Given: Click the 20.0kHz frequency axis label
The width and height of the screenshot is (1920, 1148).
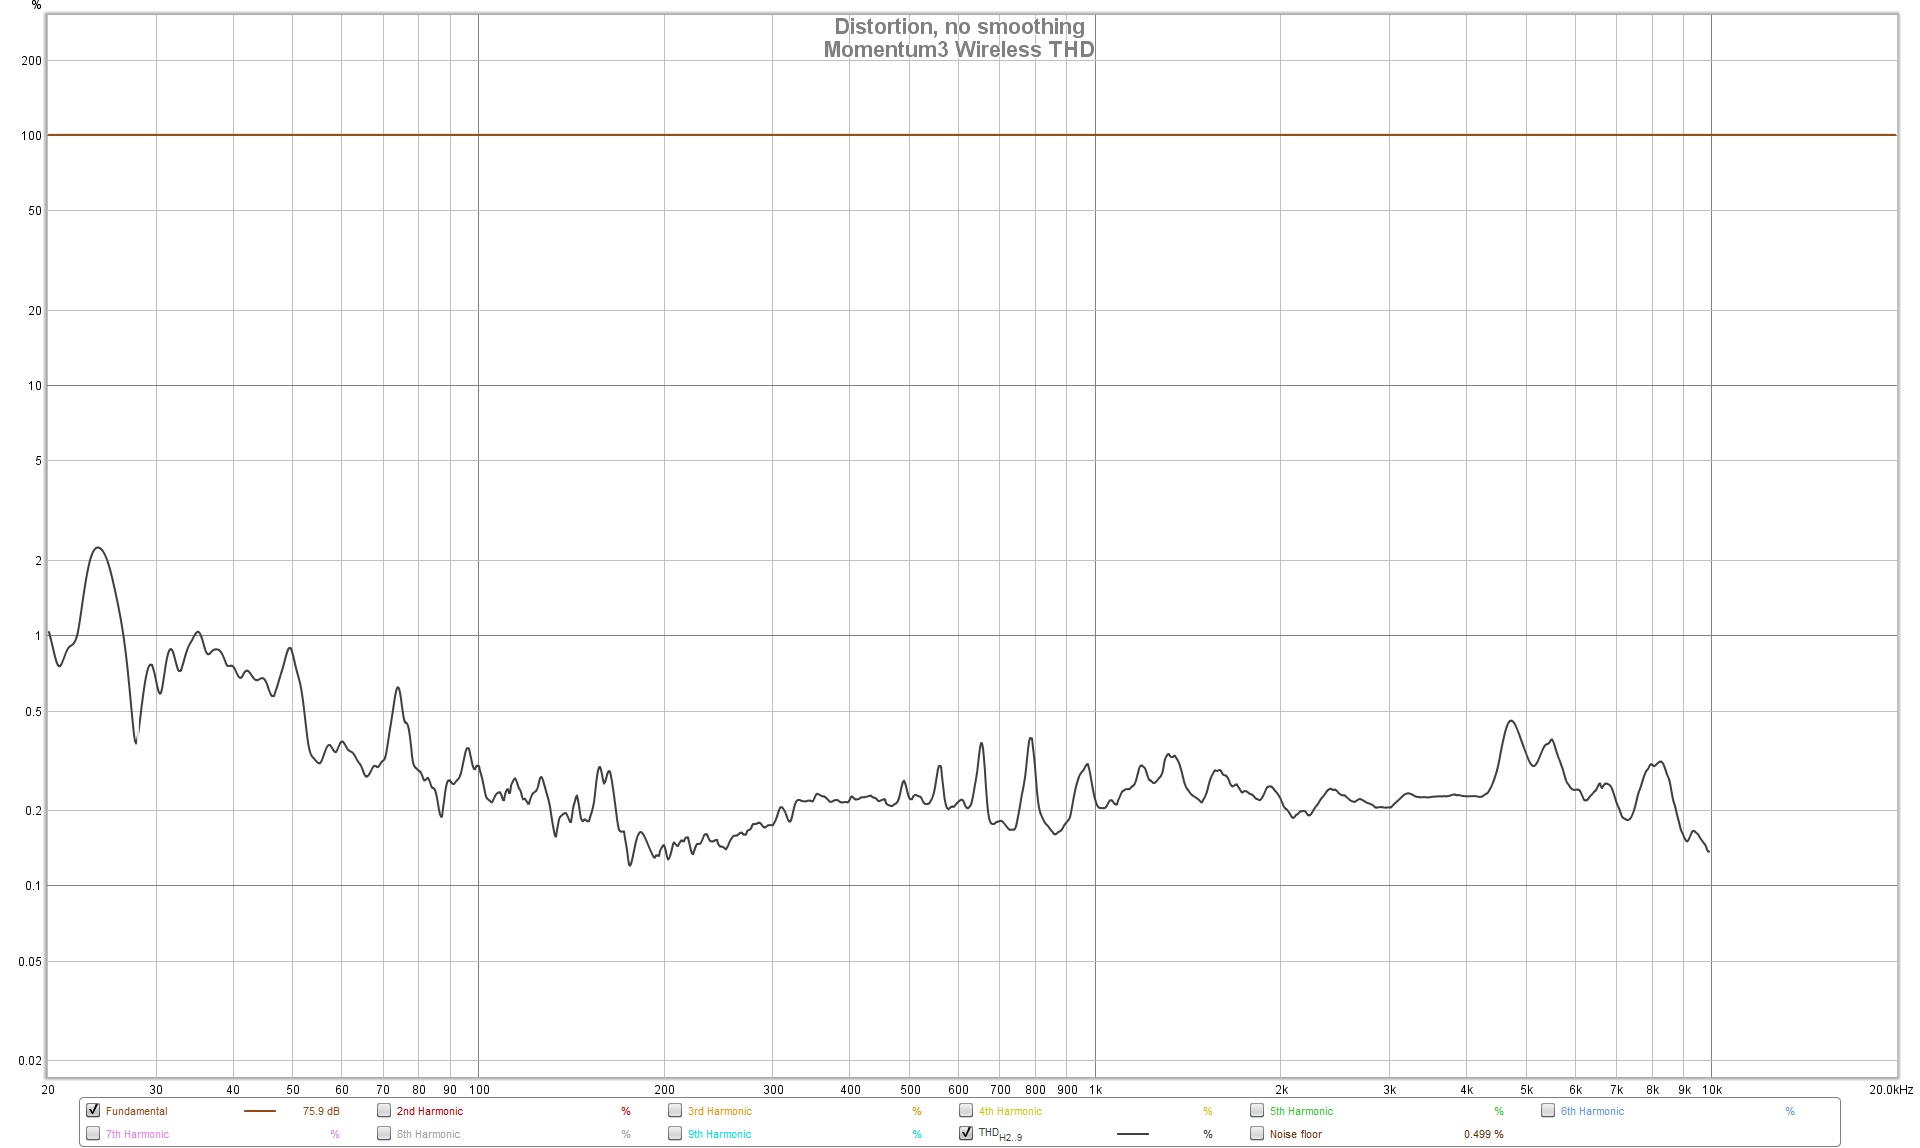Looking at the screenshot, I should 1890,1090.
